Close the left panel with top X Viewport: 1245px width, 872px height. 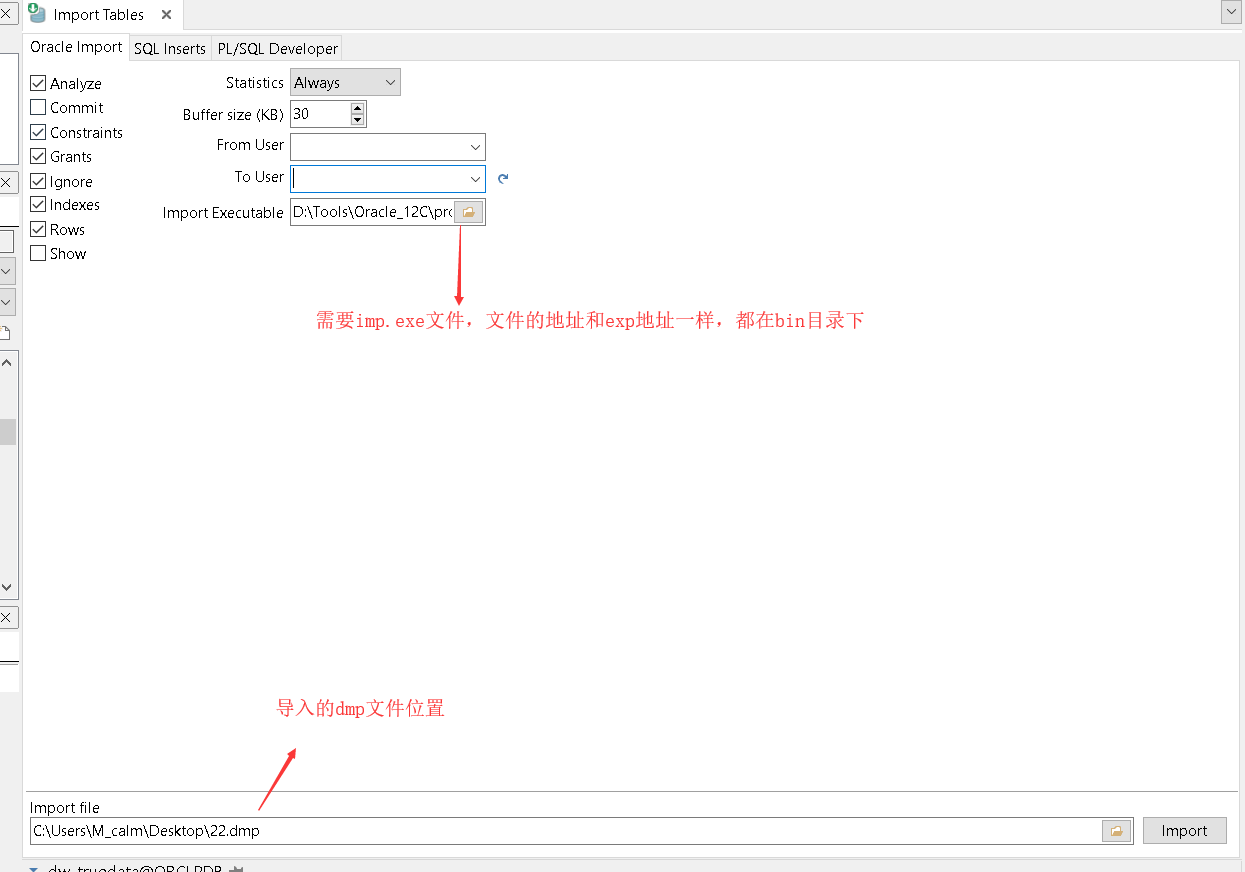(5, 14)
